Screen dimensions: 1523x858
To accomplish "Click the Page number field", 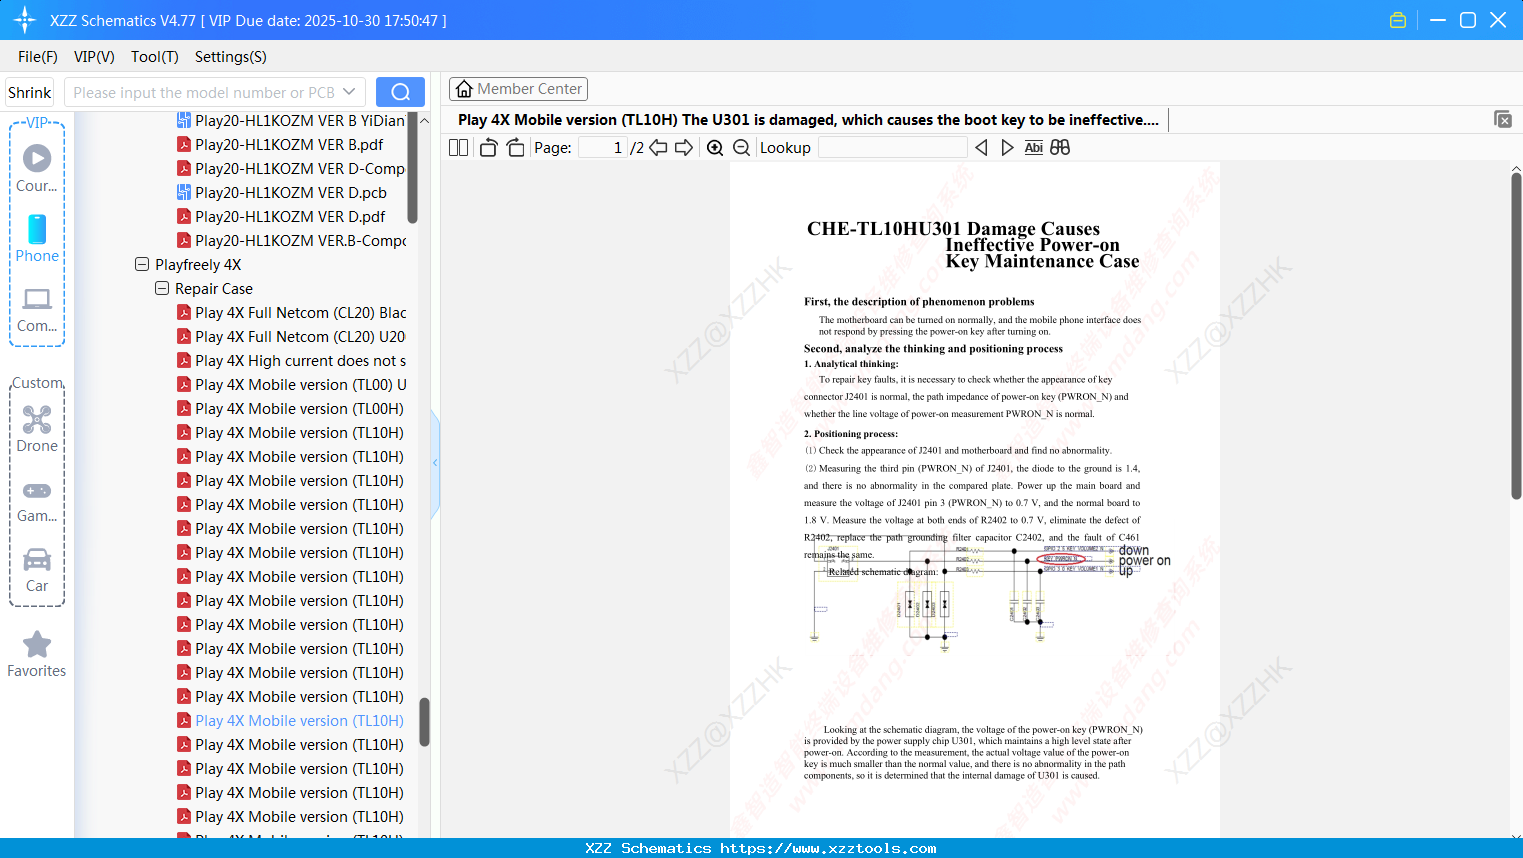I will (x=603, y=147).
